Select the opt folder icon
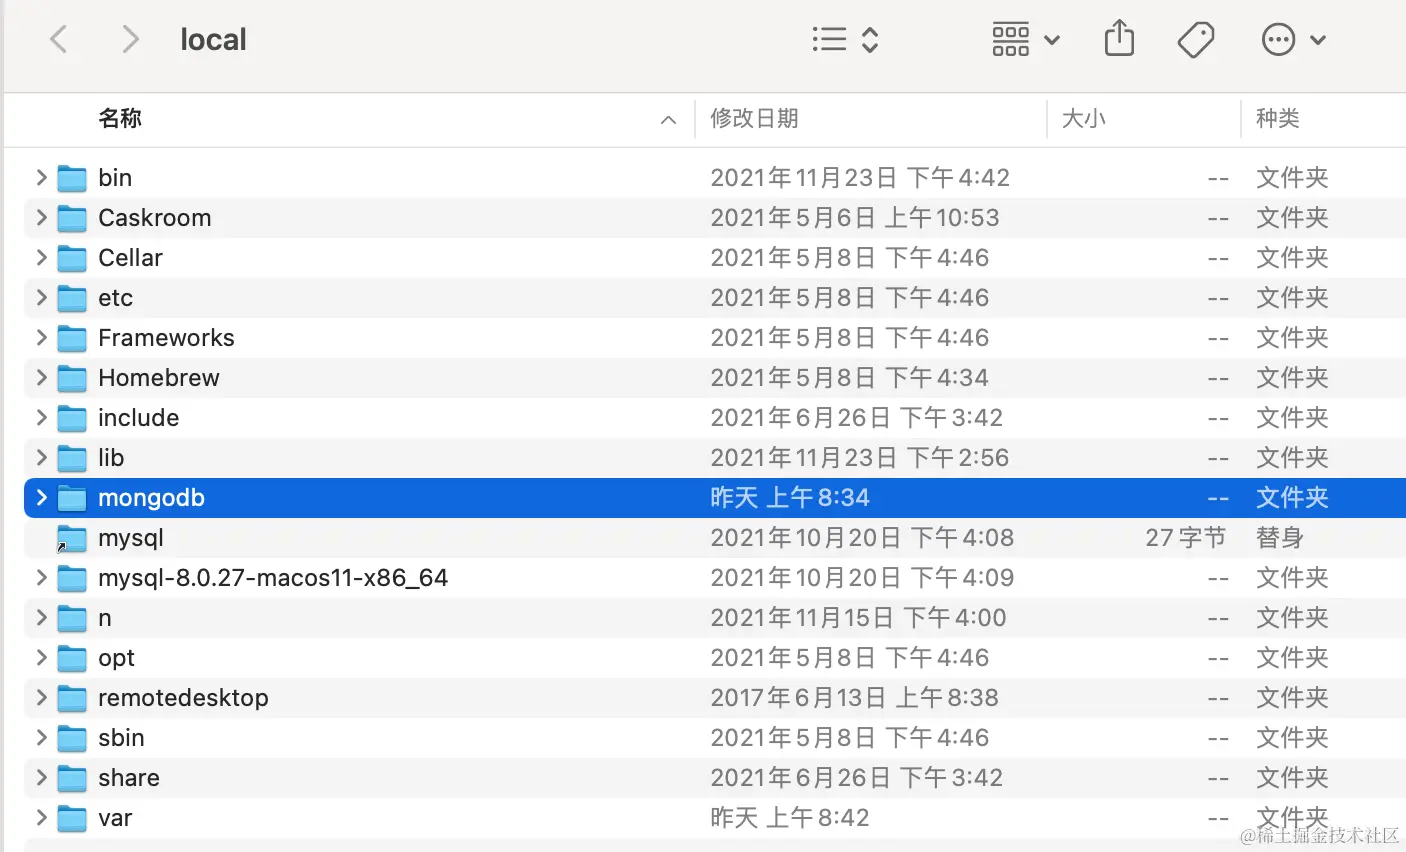 [72, 658]
